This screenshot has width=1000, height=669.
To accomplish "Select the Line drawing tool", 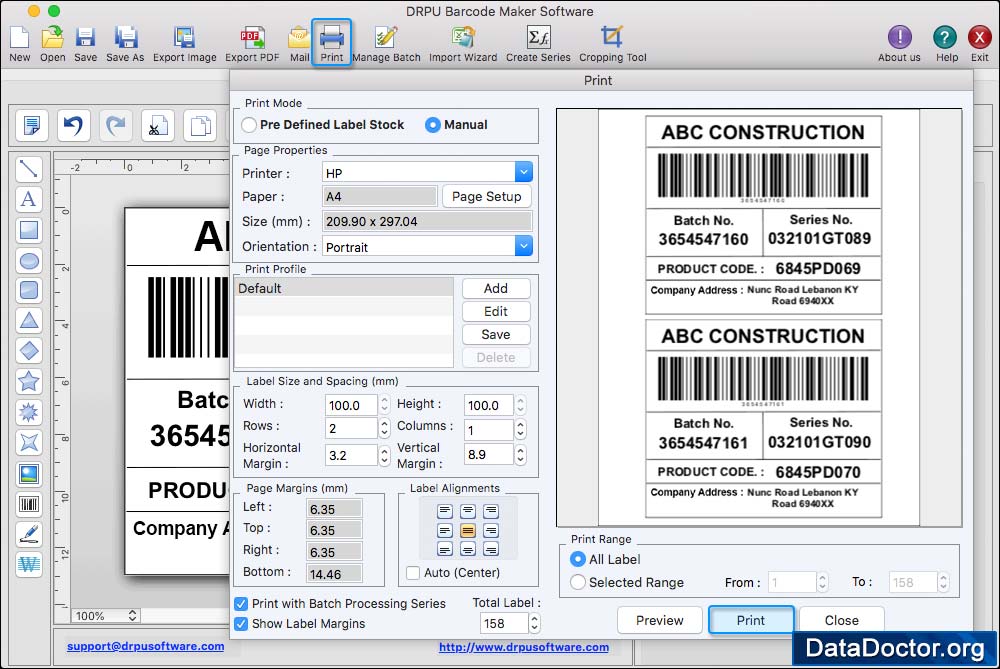I will click(29, 169).
